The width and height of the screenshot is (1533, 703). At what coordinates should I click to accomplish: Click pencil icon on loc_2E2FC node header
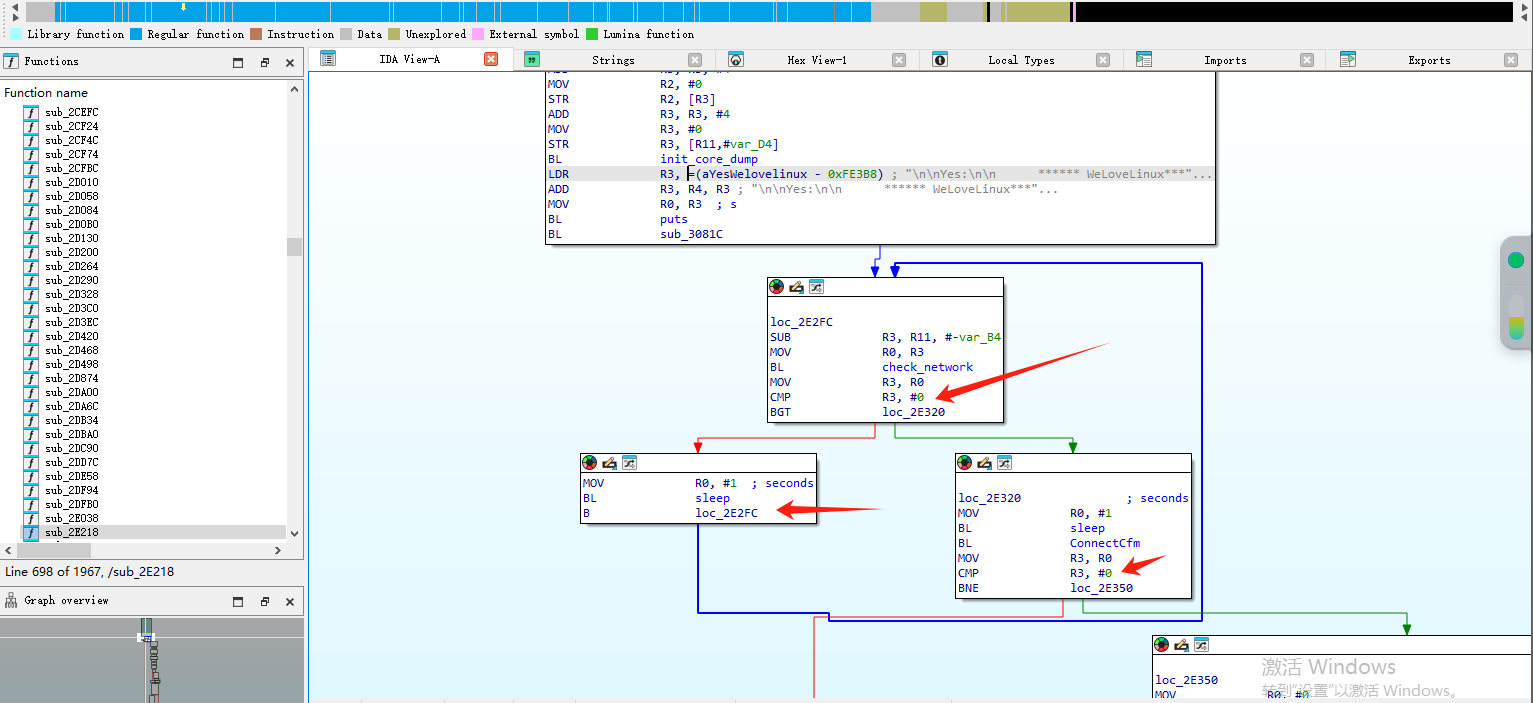pyautogui.click(x=796, y=287)
